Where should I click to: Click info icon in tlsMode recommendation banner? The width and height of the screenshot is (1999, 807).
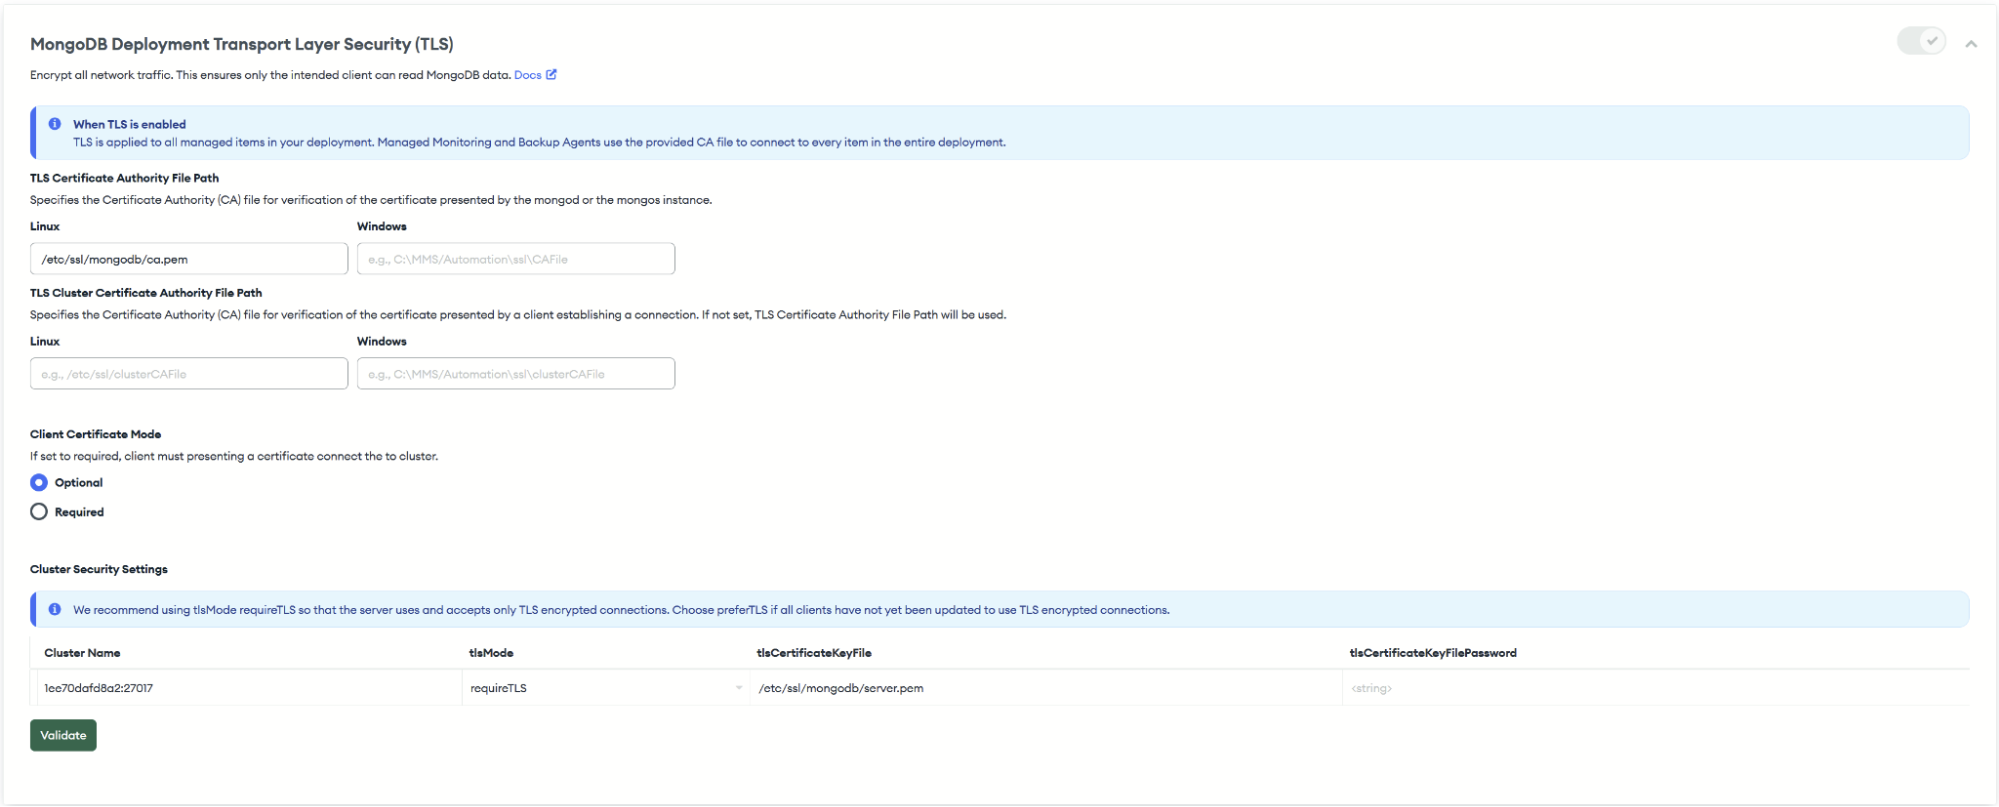[x=55, y=609]
